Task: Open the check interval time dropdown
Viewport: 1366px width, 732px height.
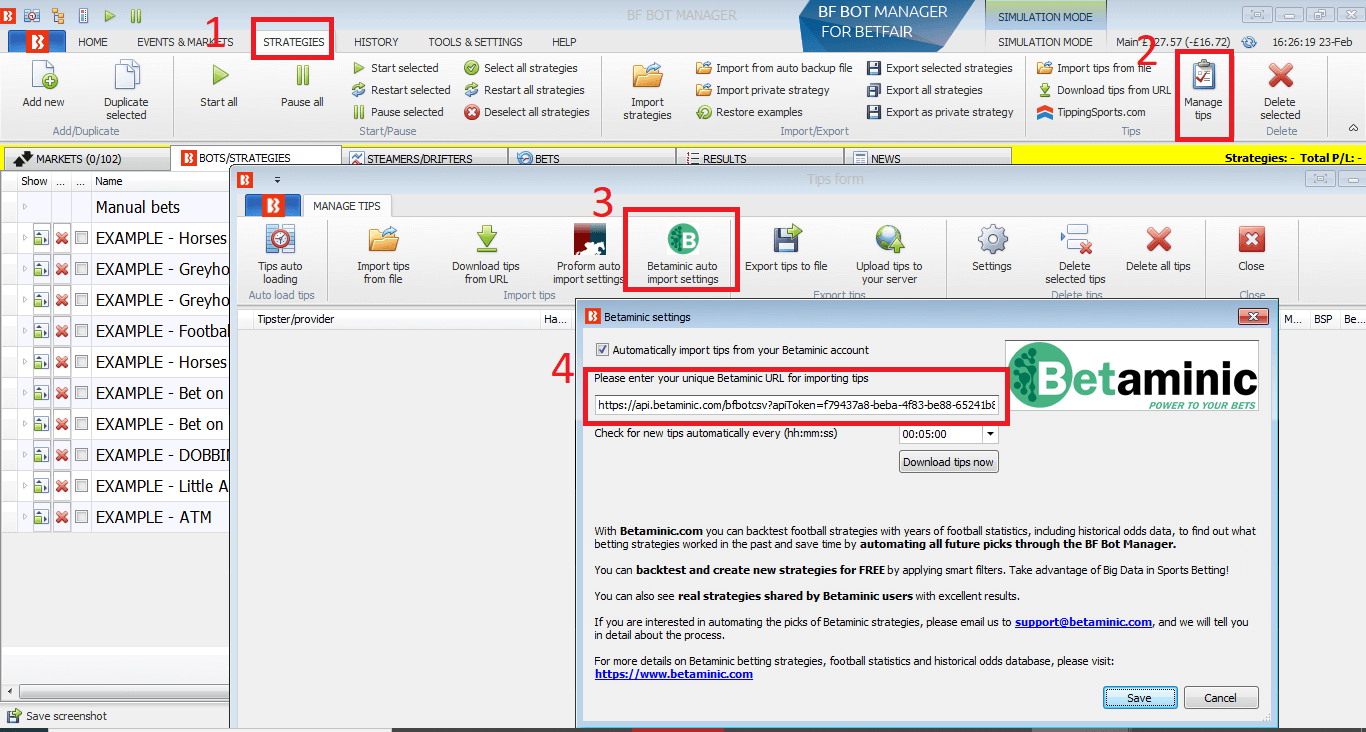Action: [990, 435]
